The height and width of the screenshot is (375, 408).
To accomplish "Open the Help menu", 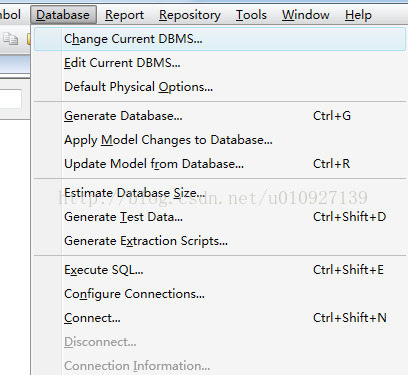I will [358, 15].
